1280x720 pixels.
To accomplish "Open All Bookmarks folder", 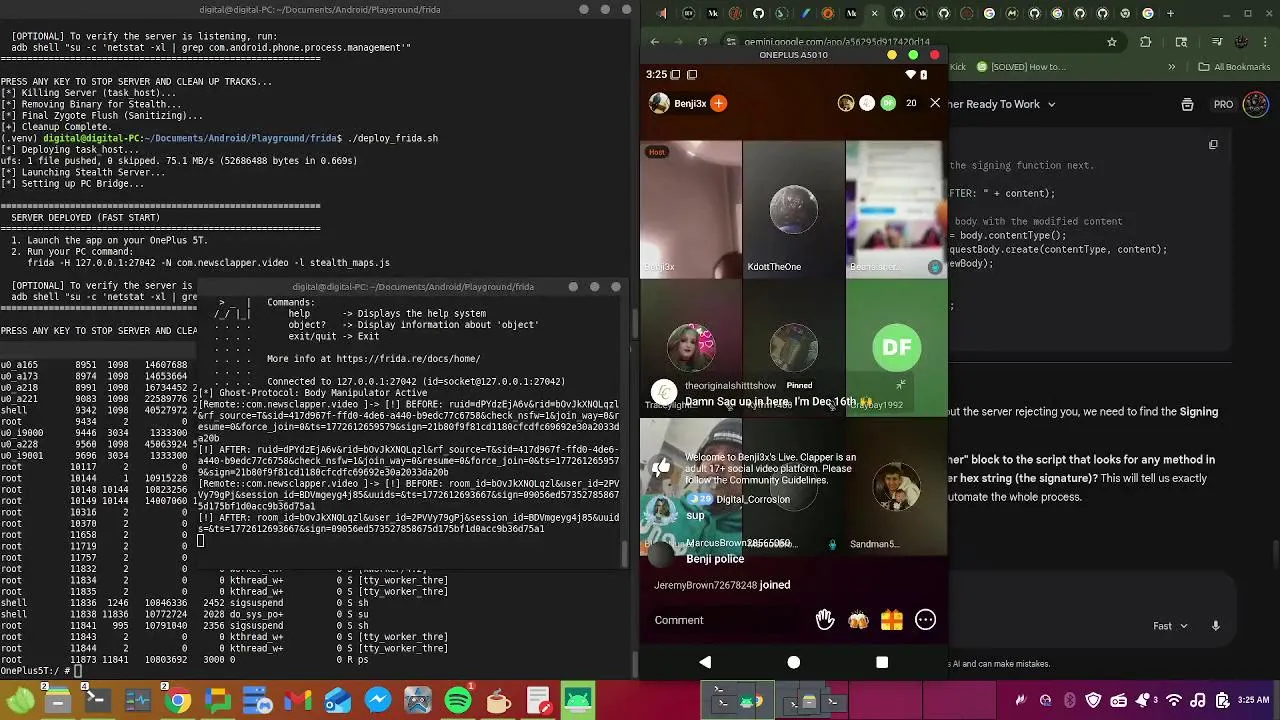I will (1235, 67).
